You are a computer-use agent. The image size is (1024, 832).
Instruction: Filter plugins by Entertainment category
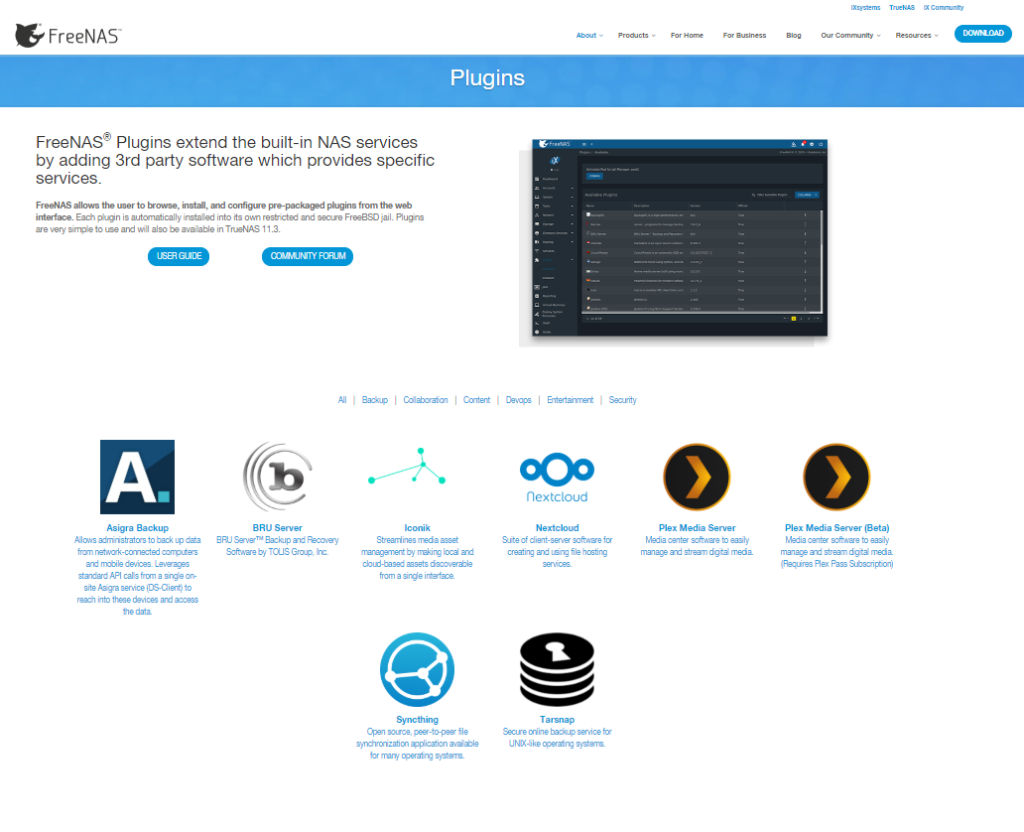[570, 400]
